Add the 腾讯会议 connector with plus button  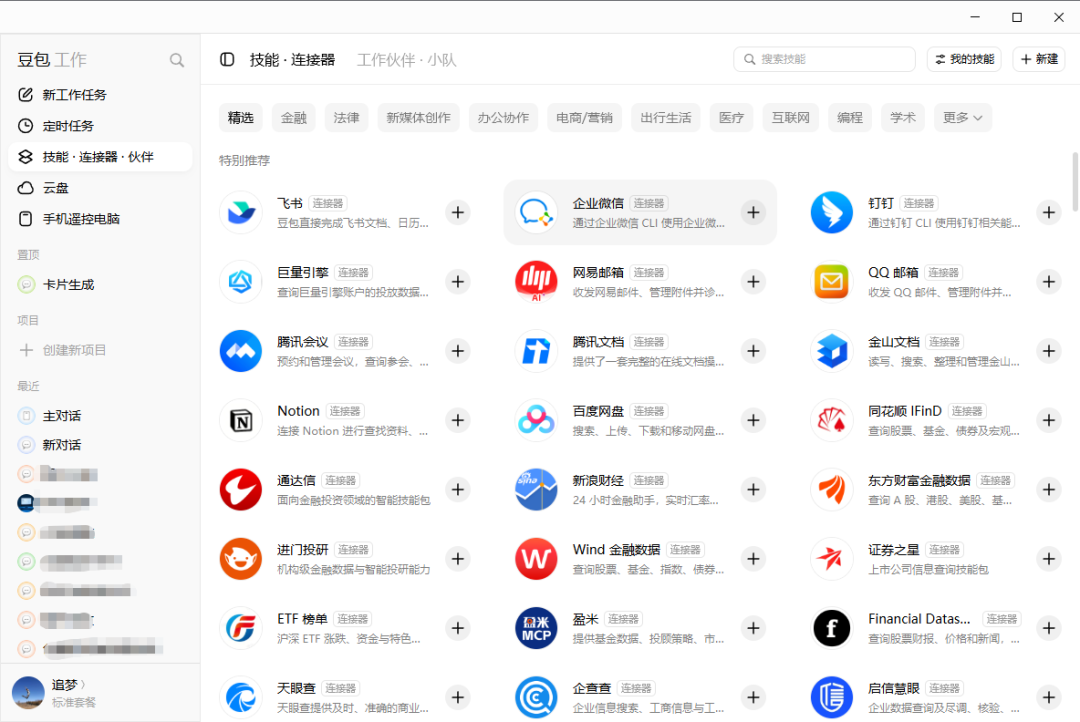(x=458, y=351)
